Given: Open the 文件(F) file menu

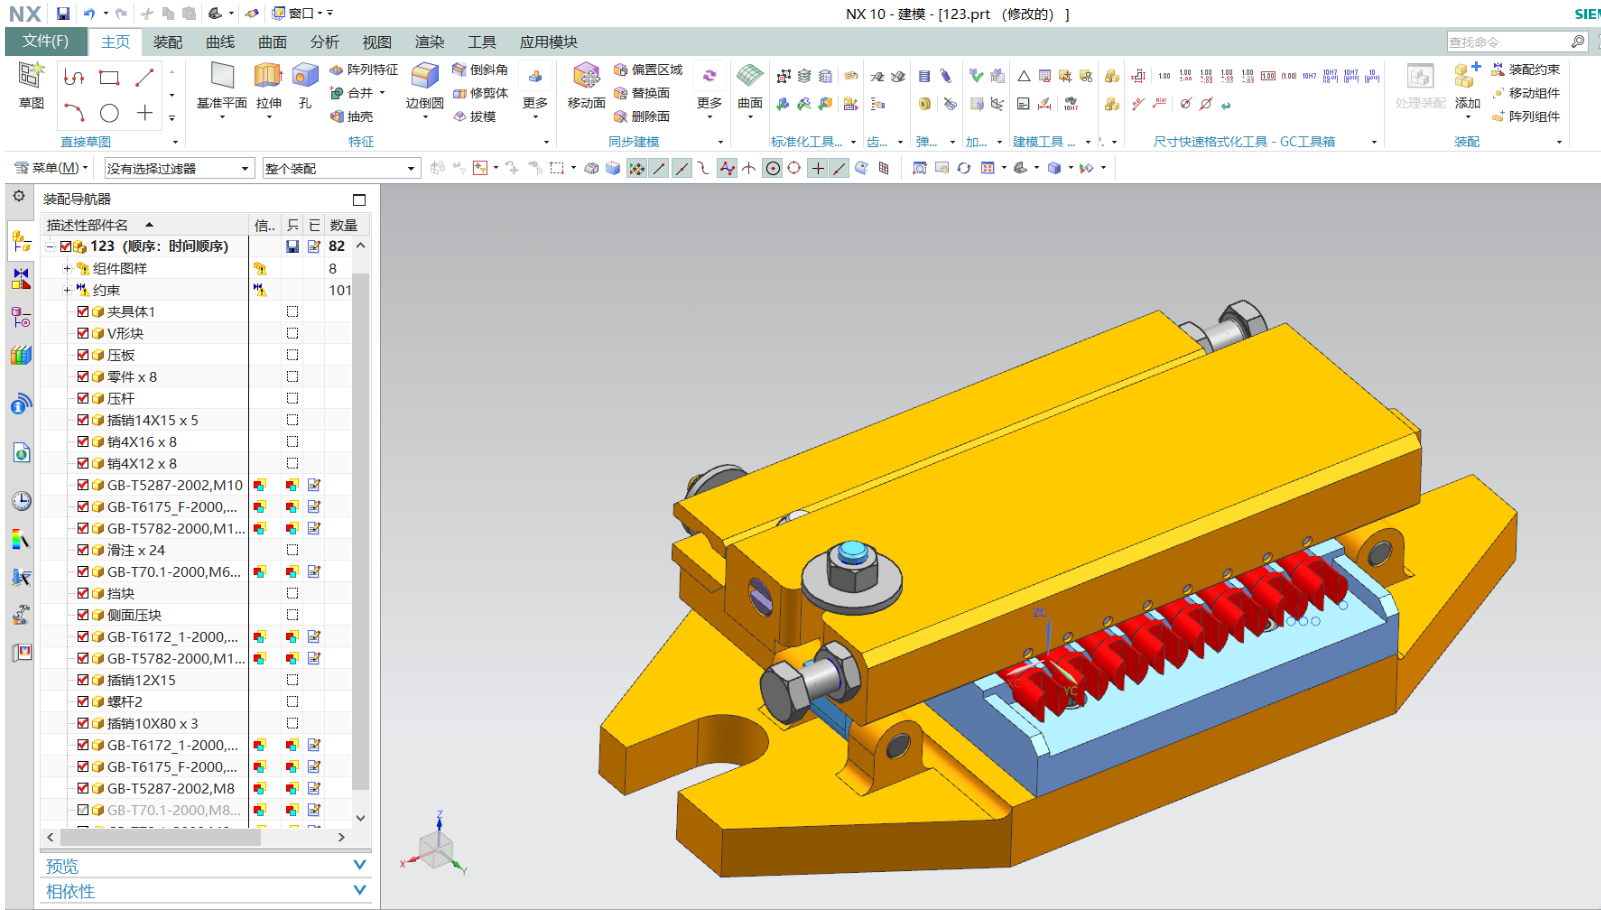Looking at the screenshot, I should 46,41.
